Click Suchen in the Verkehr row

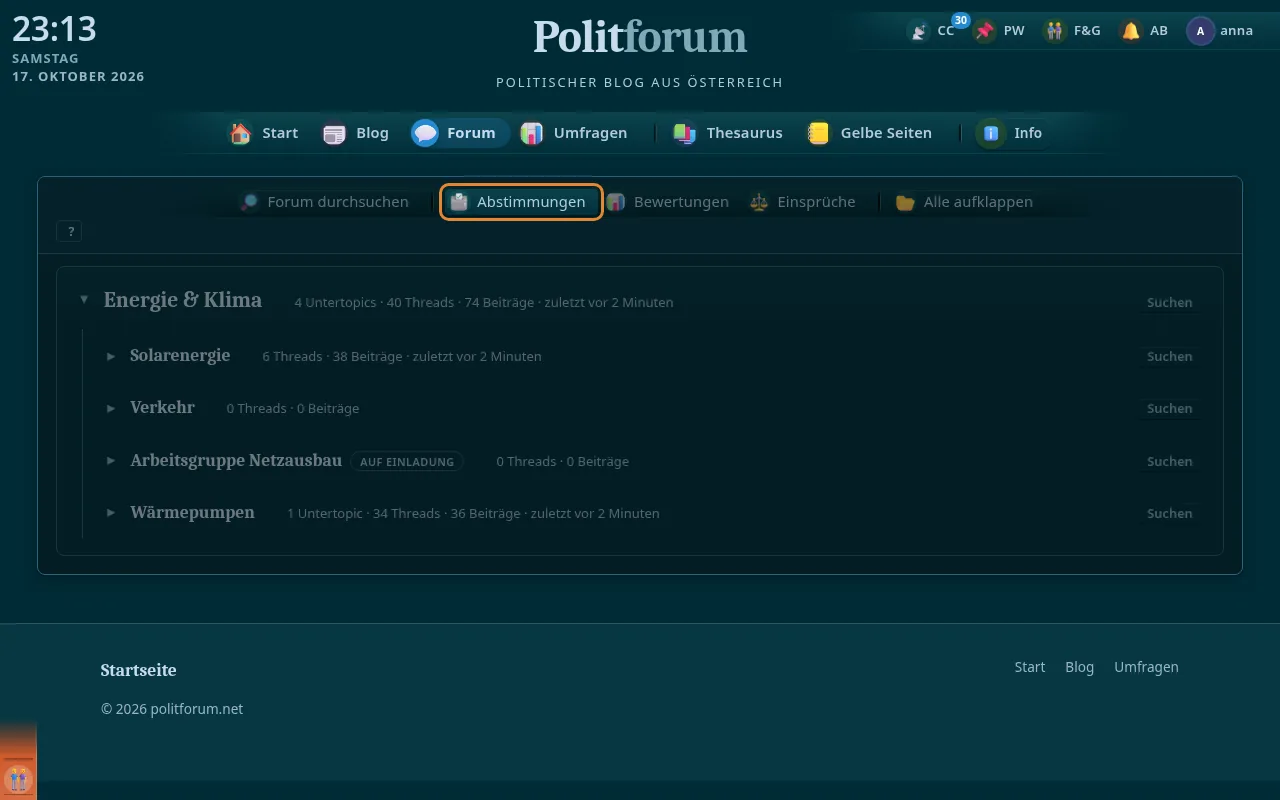click(x=1169, y=408)
